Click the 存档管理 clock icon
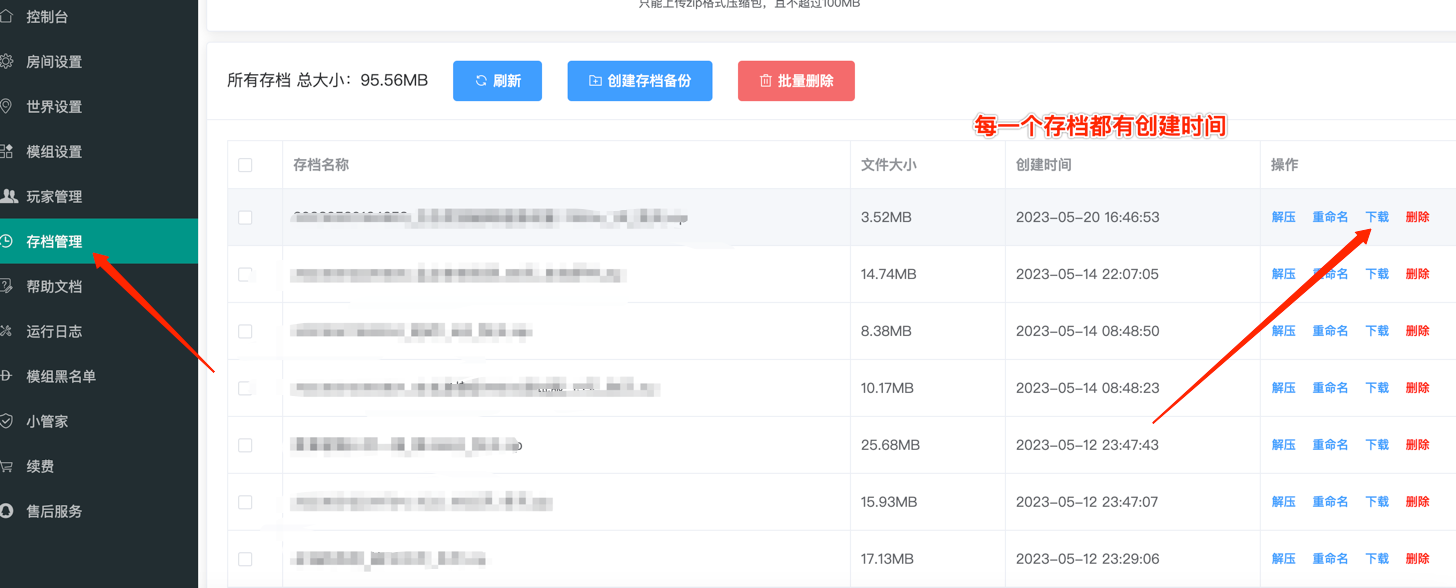This screenshot has height=588, width=1456. point(7,241)
